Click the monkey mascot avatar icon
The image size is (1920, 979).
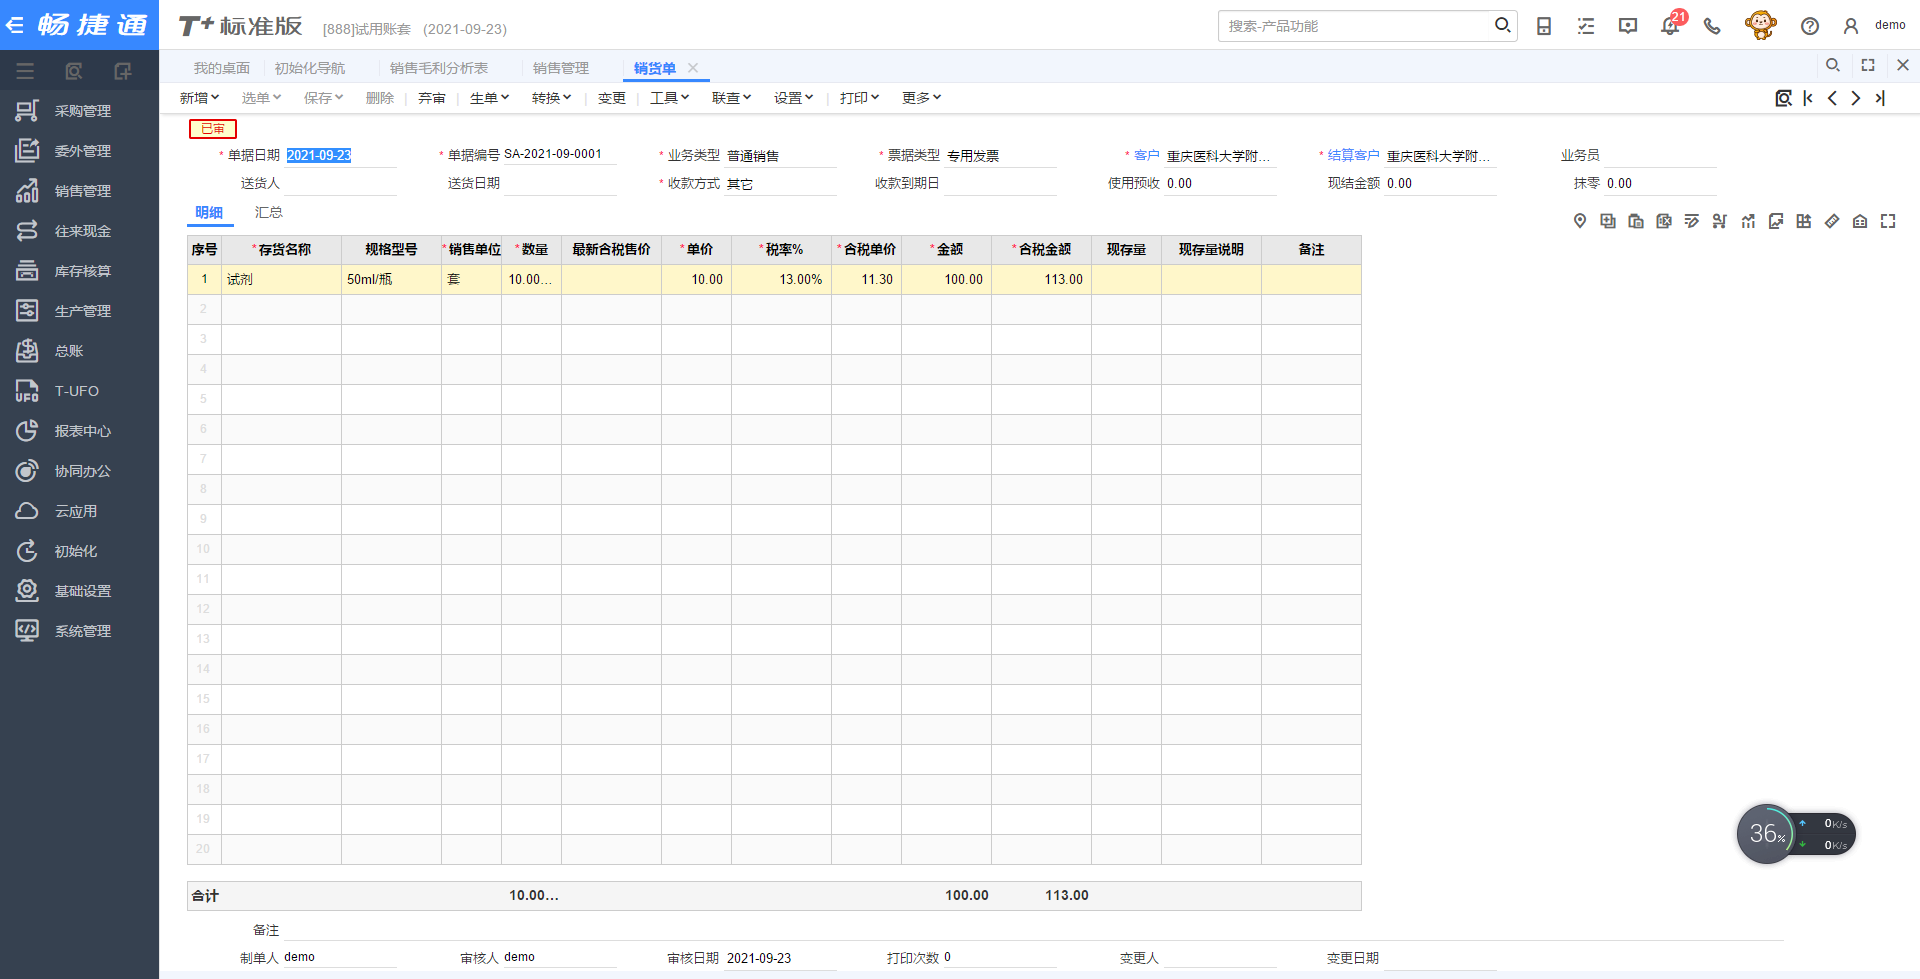click(1760, 25)
